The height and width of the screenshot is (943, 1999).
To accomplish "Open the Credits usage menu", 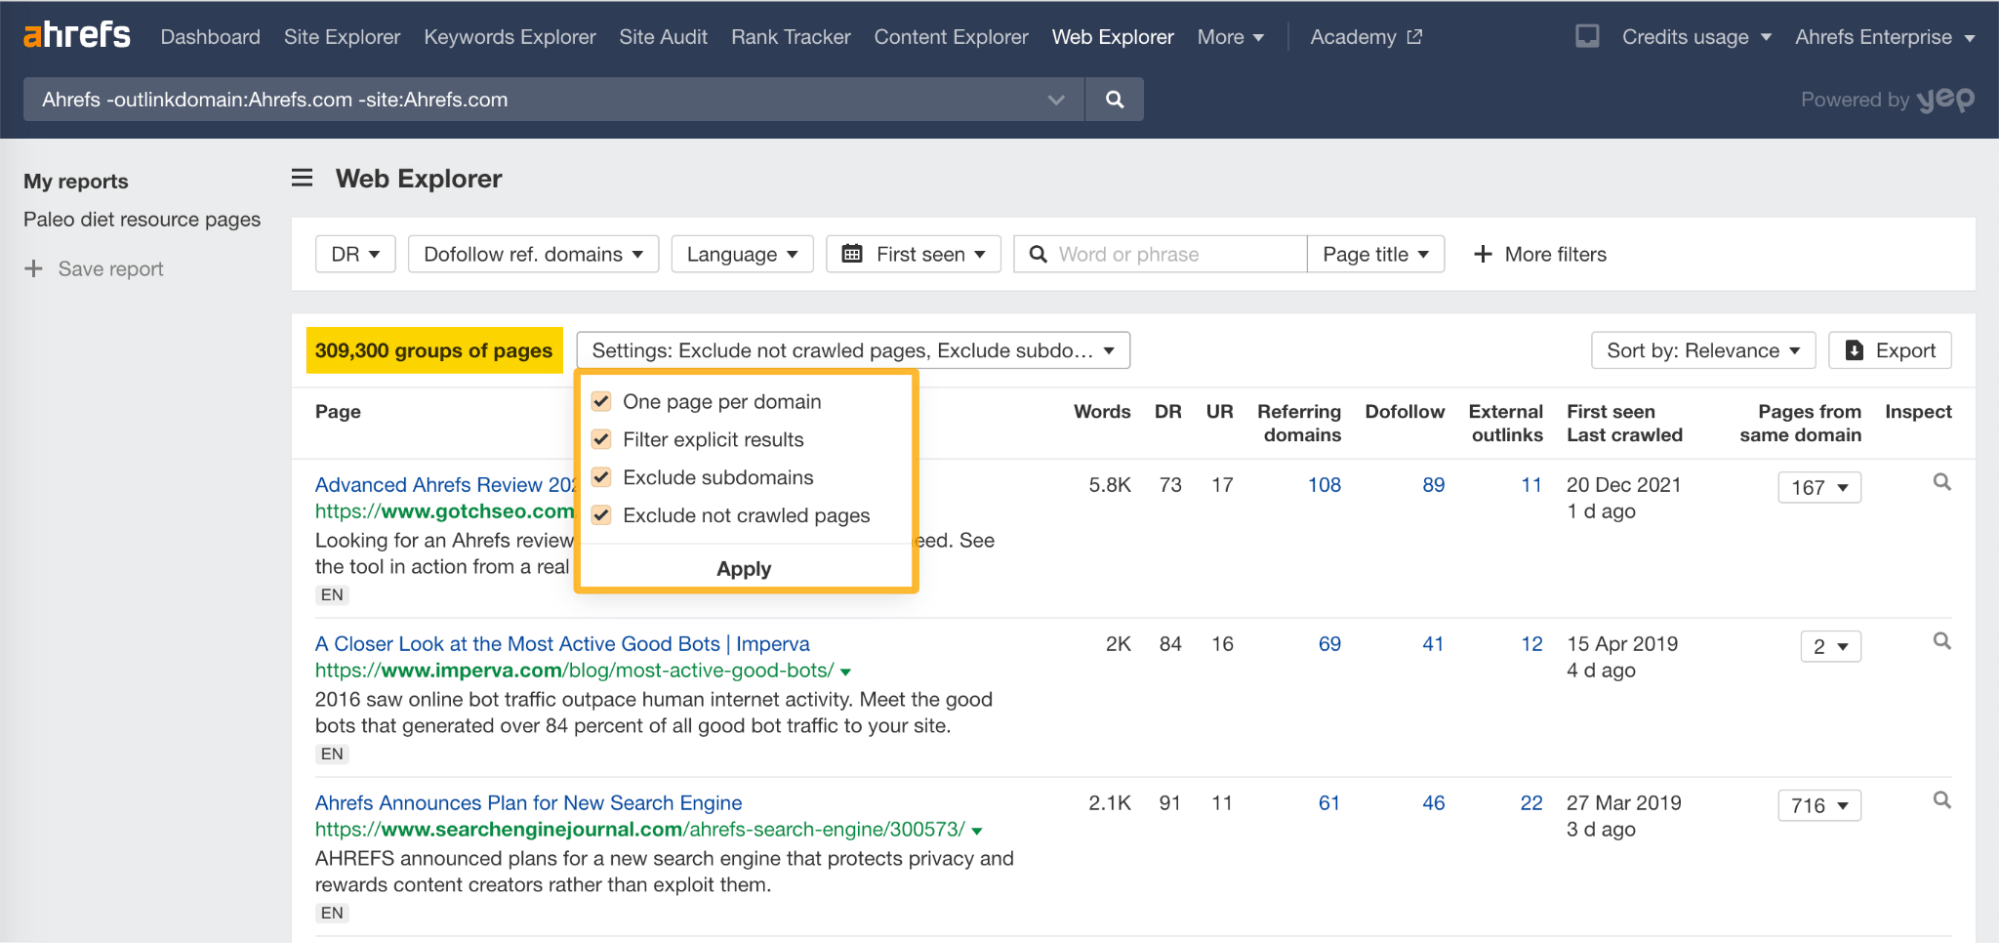I will pyautogui.click(x=1696, y=37).
